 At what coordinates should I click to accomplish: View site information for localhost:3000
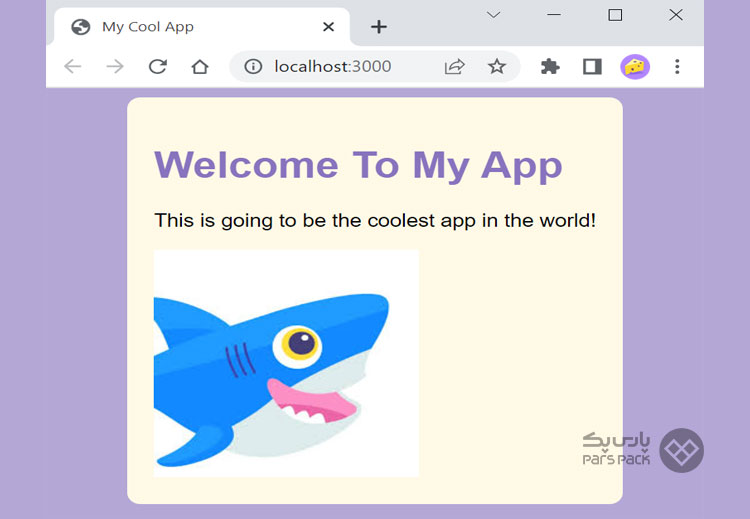coord(253,66)
